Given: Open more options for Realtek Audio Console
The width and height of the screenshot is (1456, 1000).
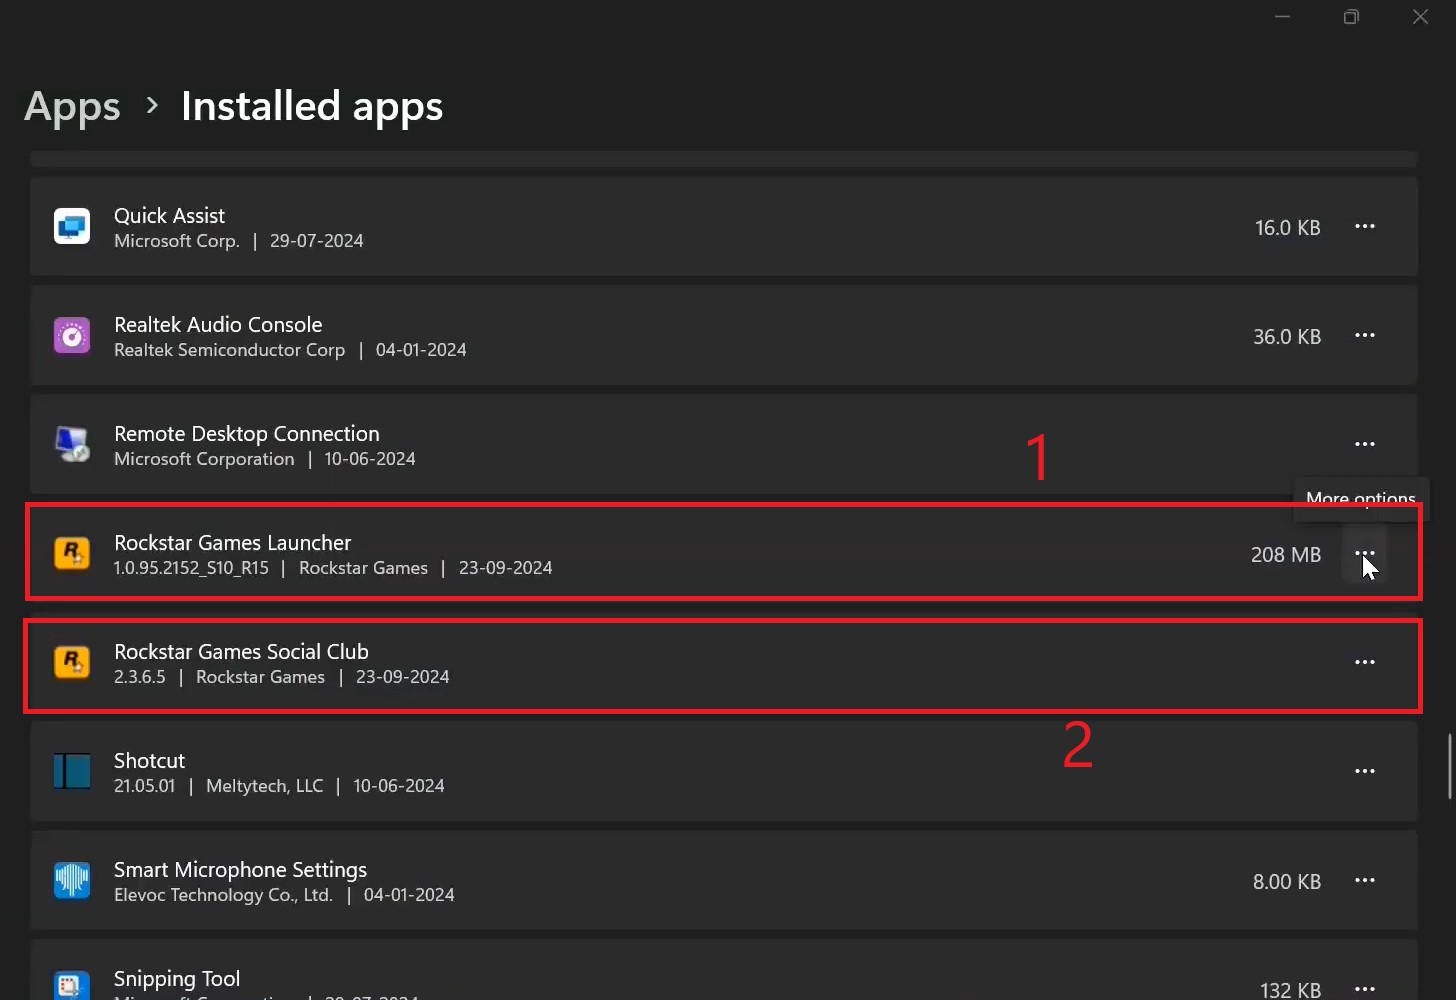Looking at the screenshot, I should tap(1364, 335).
